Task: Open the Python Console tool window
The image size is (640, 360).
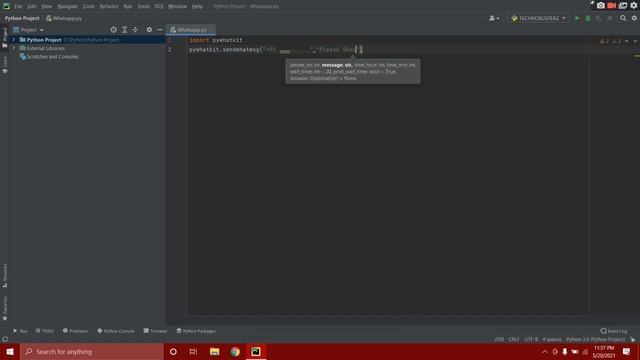Action: (x=116, y=331)
